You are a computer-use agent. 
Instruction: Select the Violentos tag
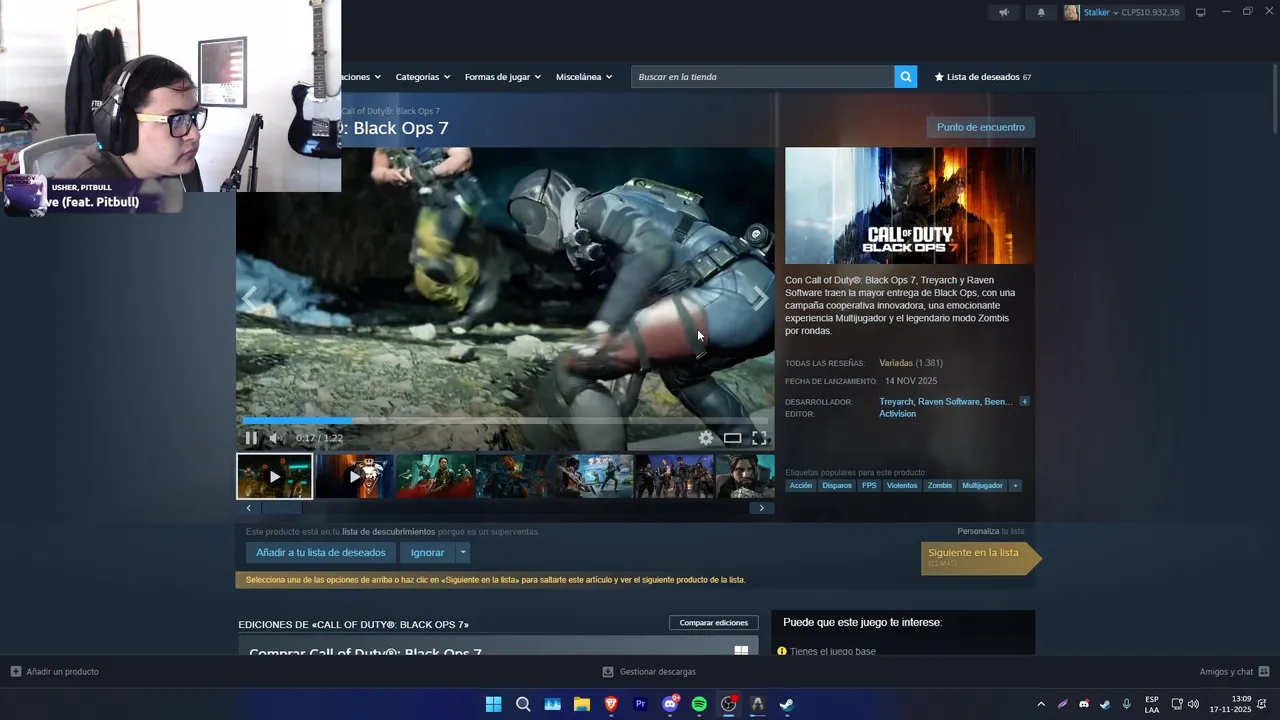902,486
